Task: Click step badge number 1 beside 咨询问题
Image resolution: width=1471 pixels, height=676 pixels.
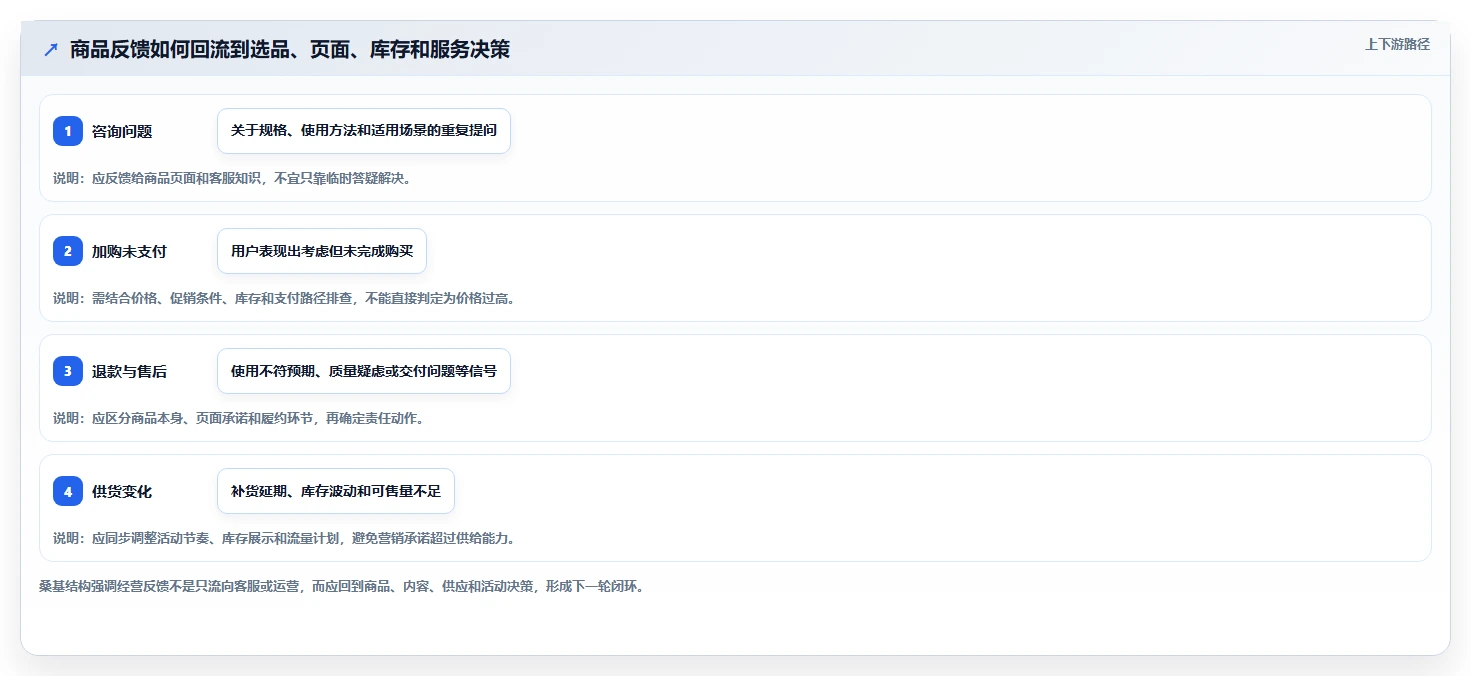Action: (x=68, y=131)
